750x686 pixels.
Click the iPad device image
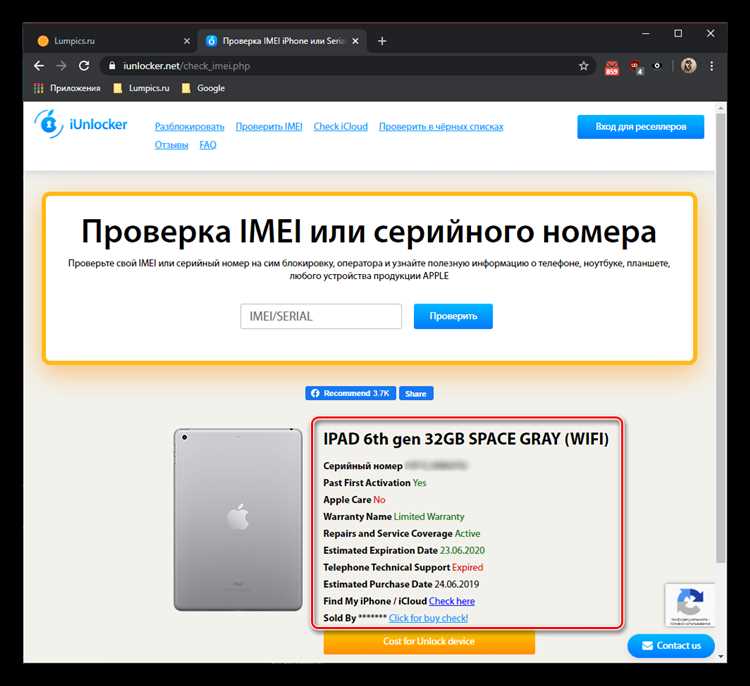tap(238, 520)
